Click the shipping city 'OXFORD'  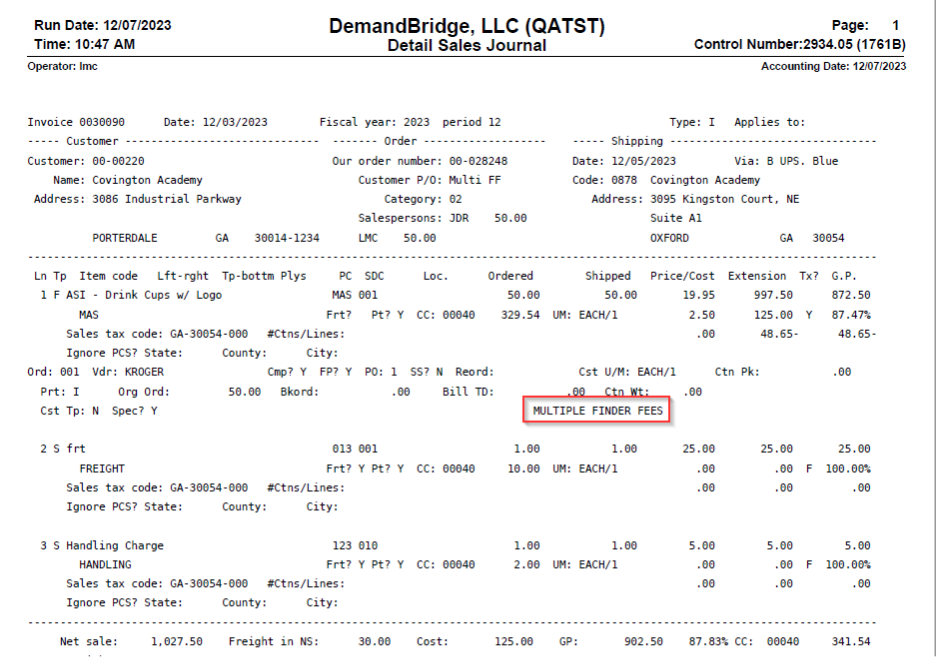pyautogui.click(x=669, y=238)
